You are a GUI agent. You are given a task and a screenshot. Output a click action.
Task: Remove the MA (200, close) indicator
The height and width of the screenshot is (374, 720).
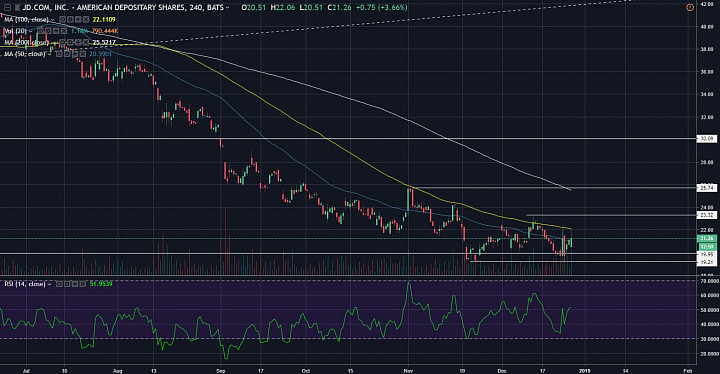(x=86, y=43)
